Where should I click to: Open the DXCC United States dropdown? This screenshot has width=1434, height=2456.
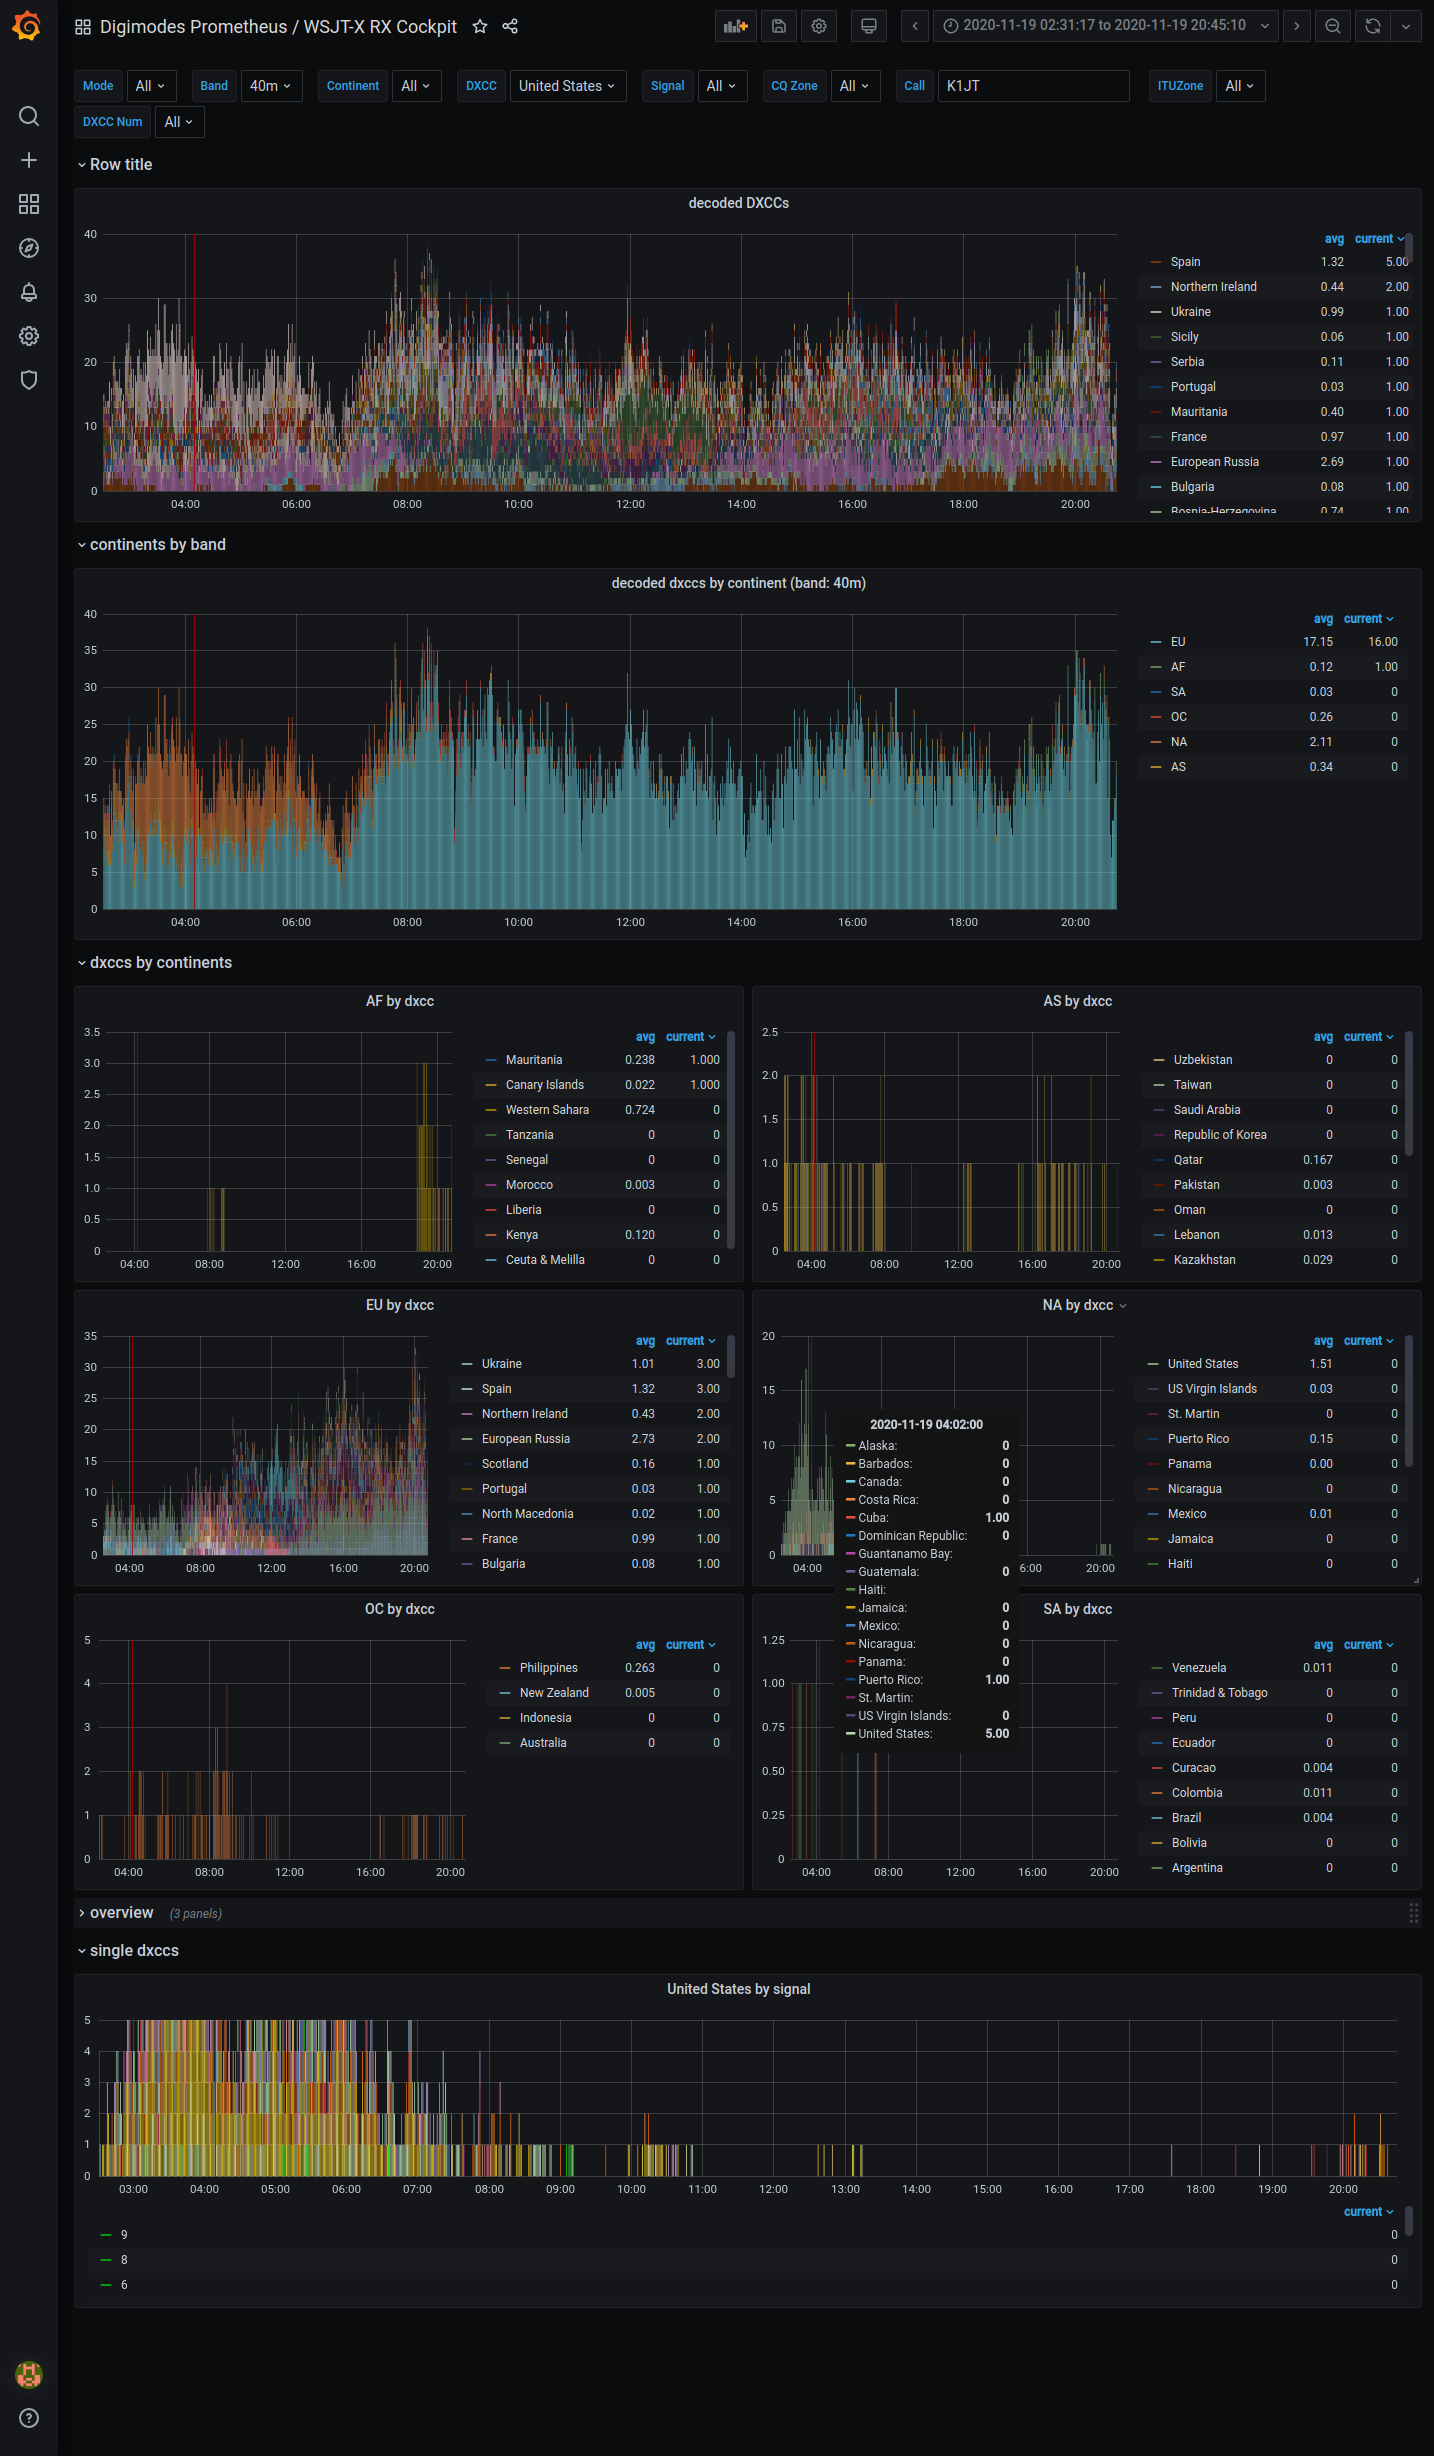568,86
